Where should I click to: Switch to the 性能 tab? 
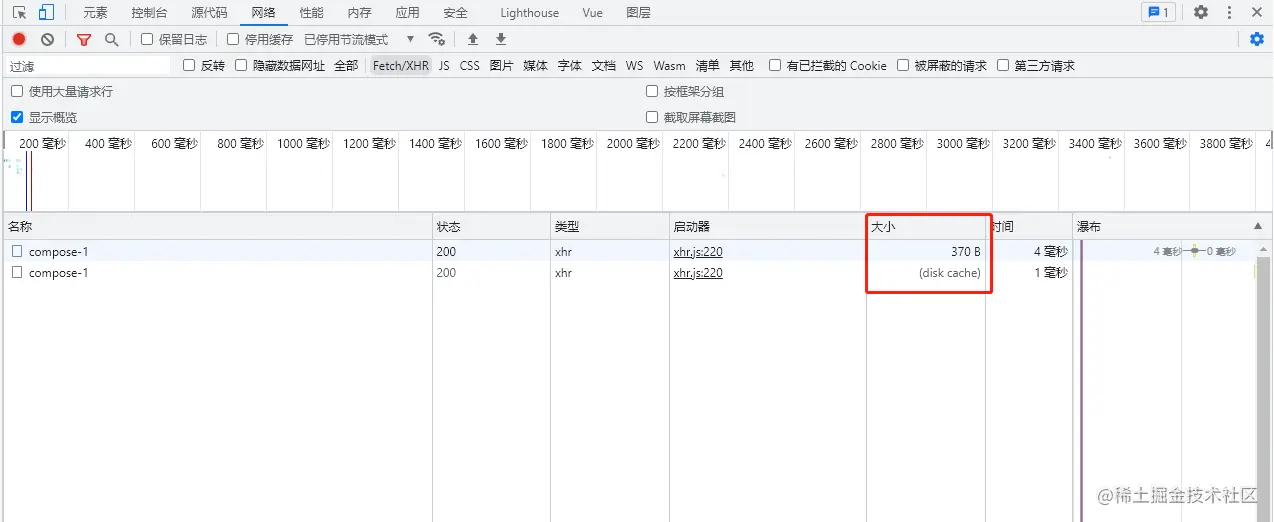312,13
